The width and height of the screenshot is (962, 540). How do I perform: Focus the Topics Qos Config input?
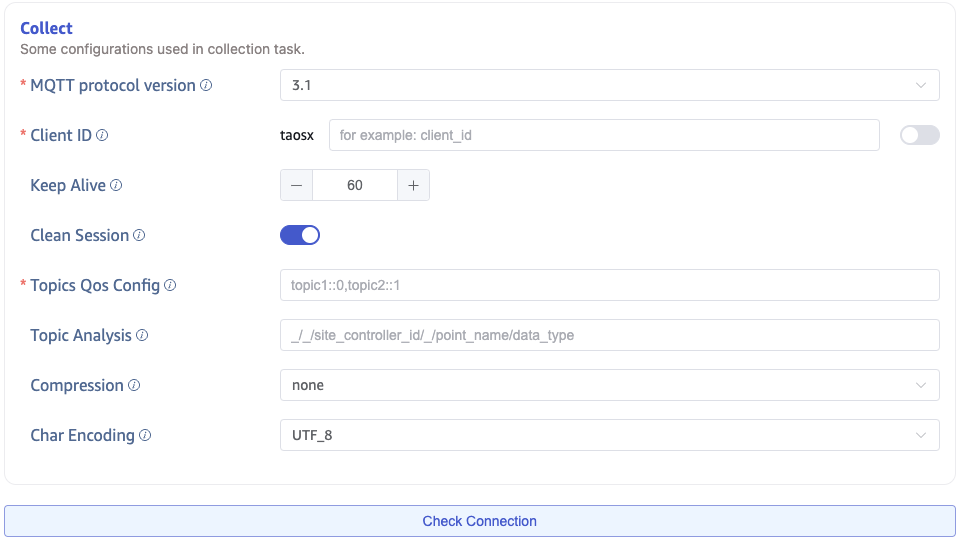[609, 285]
